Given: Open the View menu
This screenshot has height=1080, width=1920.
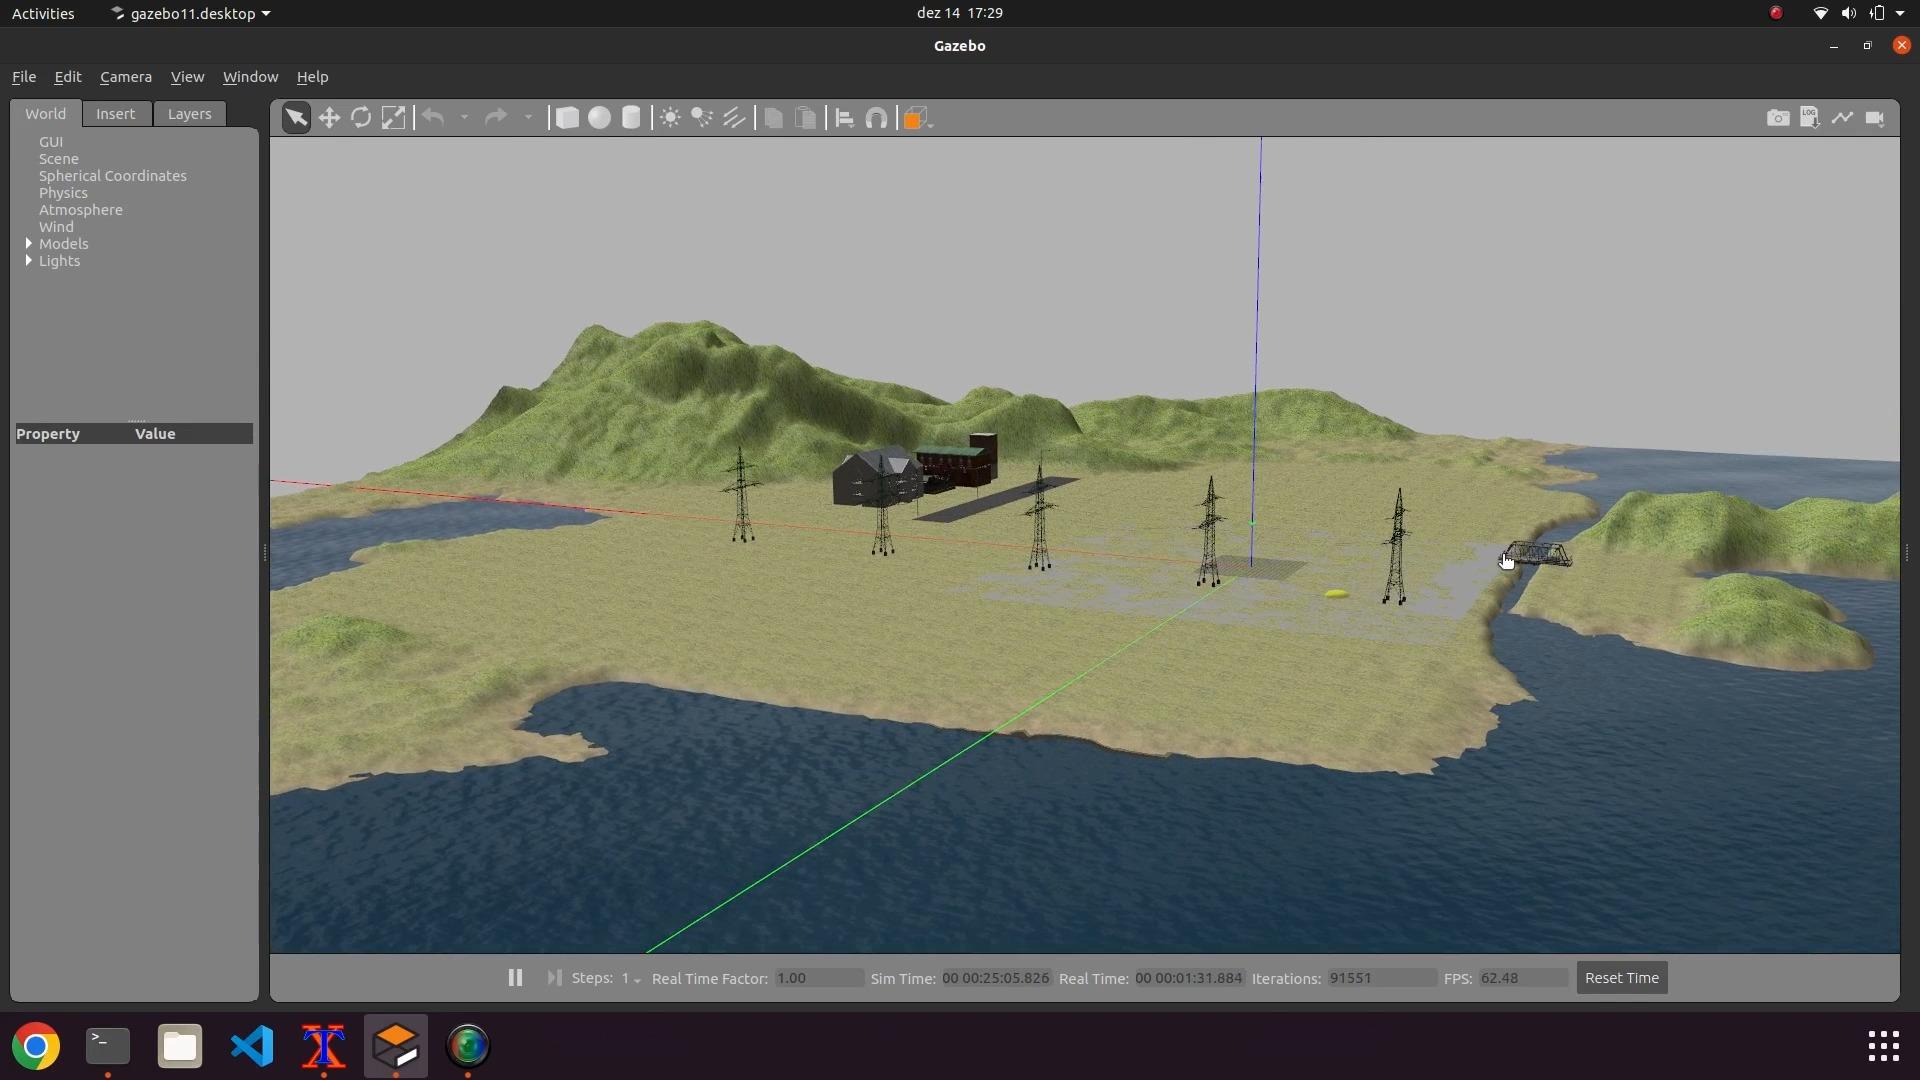Looking at the screenshot, I should tap(187, 77).
